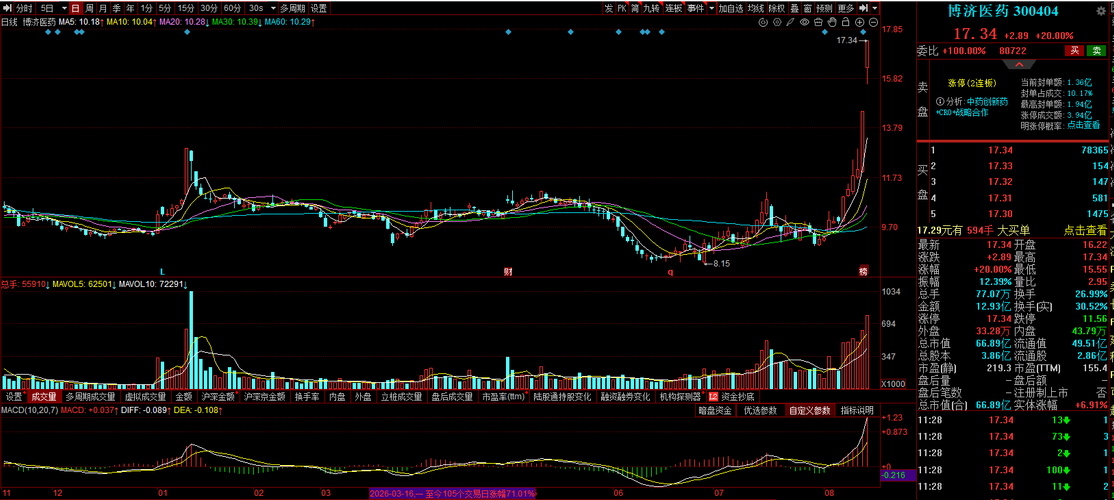Open the dropdown arrow at toolbar far right
Image resolution: width=1114 pixels, height=500 pixels.
(x=875, y=9)
